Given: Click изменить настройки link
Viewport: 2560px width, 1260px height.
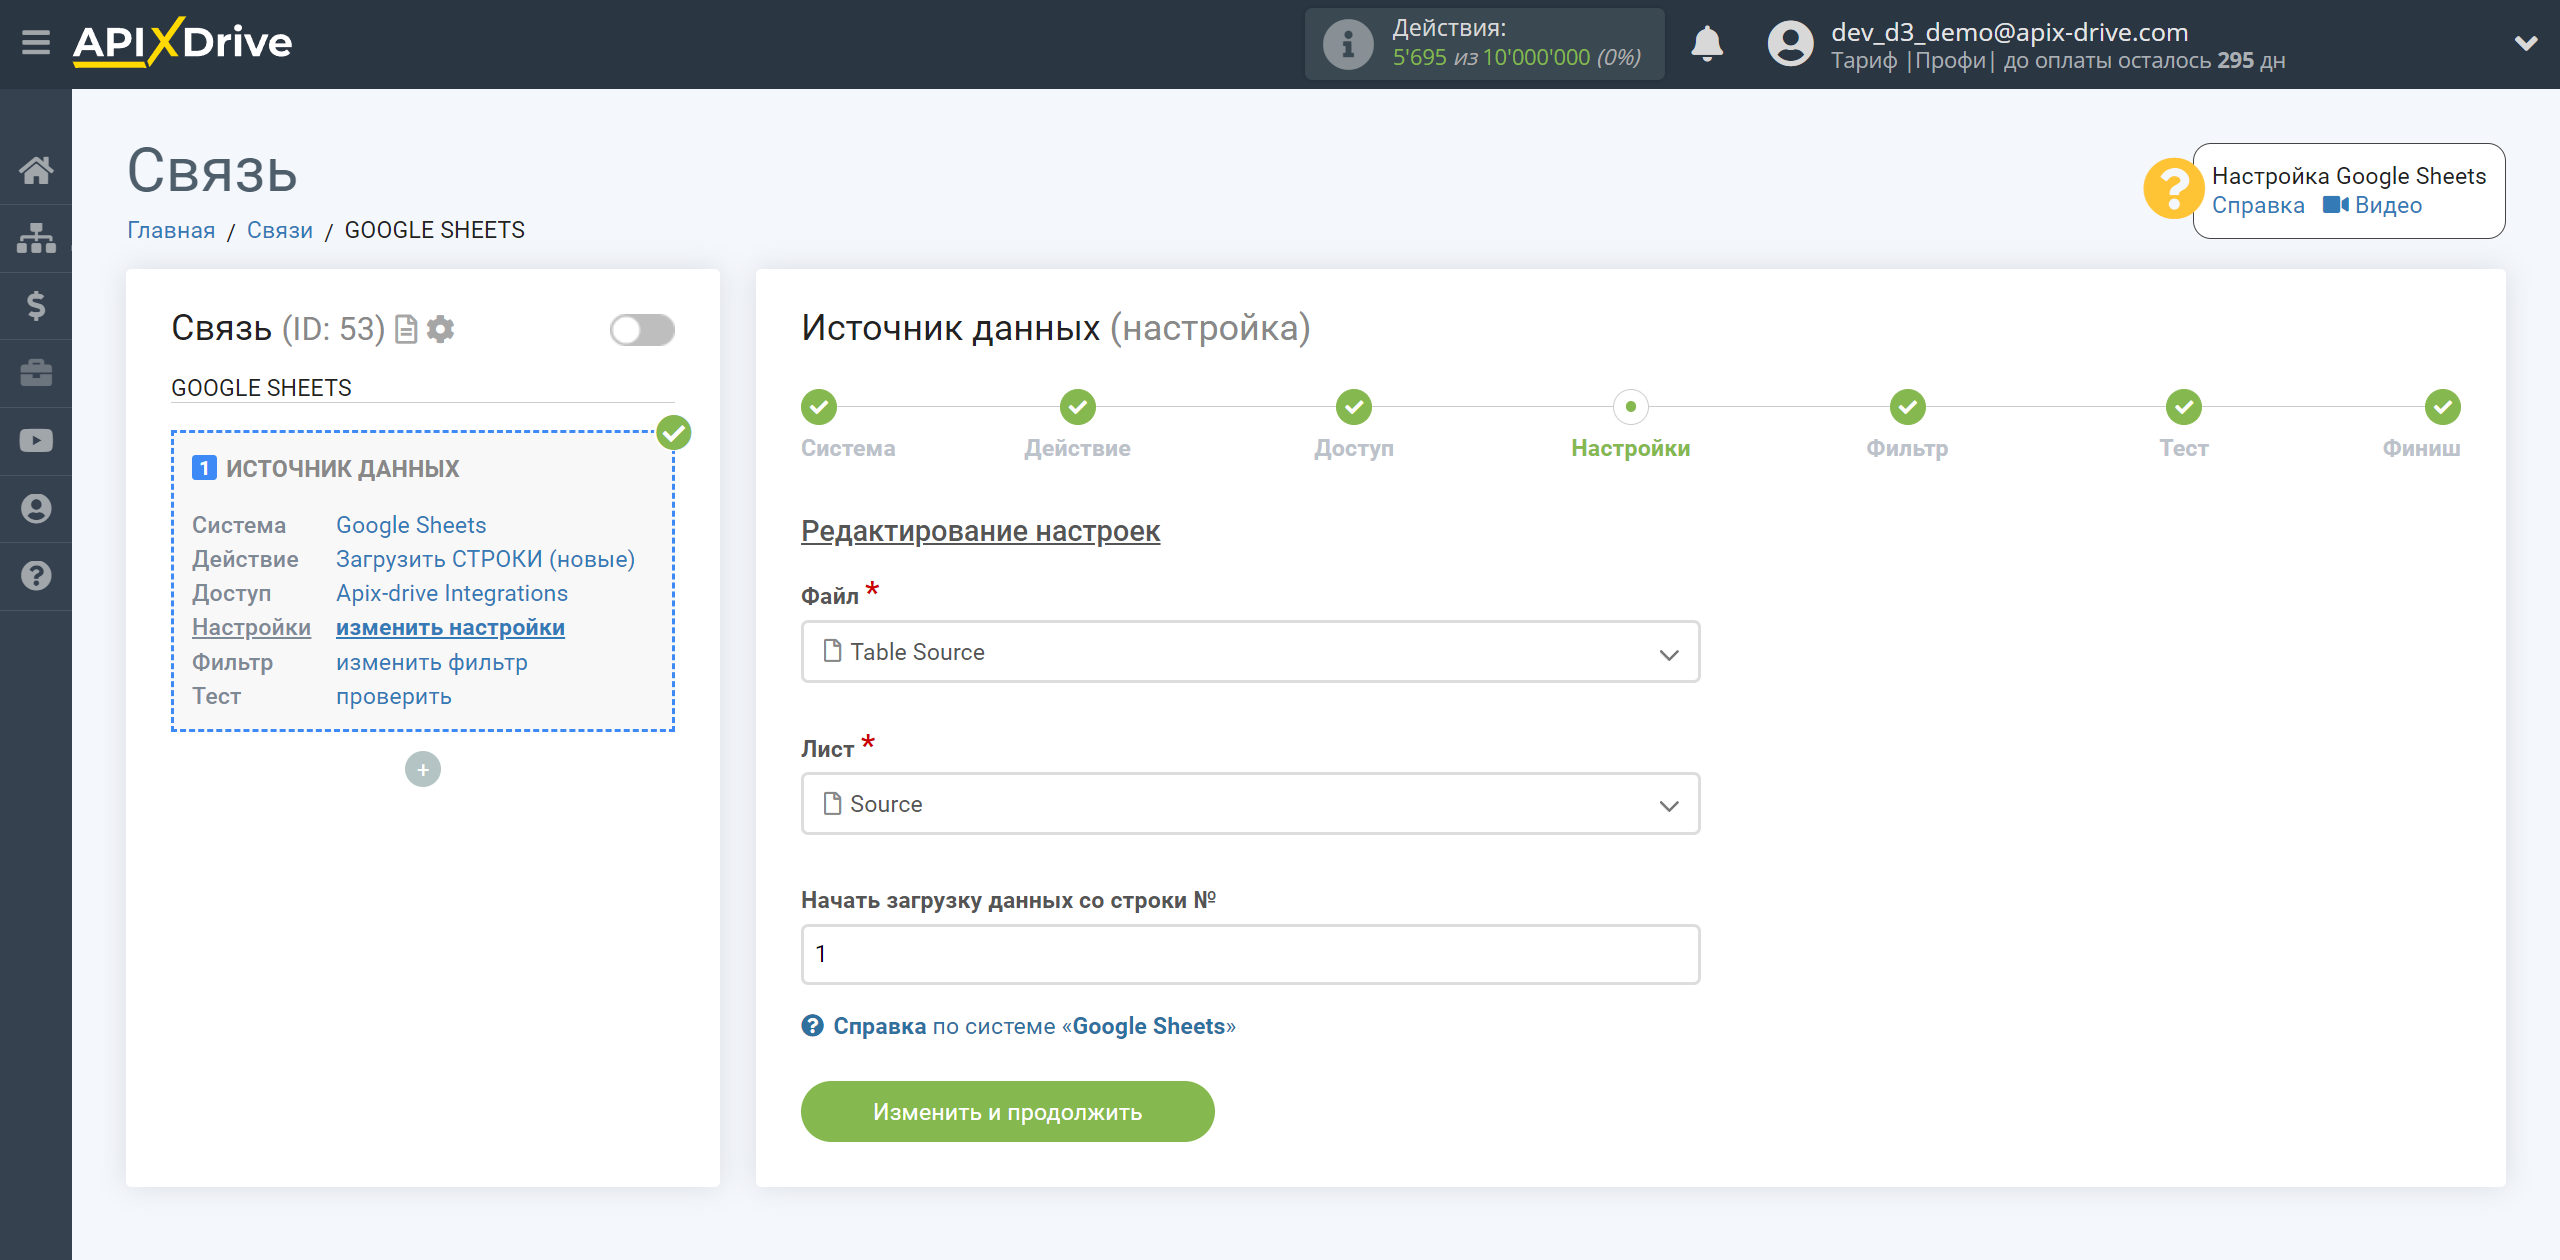Looking at the screenshot, I should (450, 627).
